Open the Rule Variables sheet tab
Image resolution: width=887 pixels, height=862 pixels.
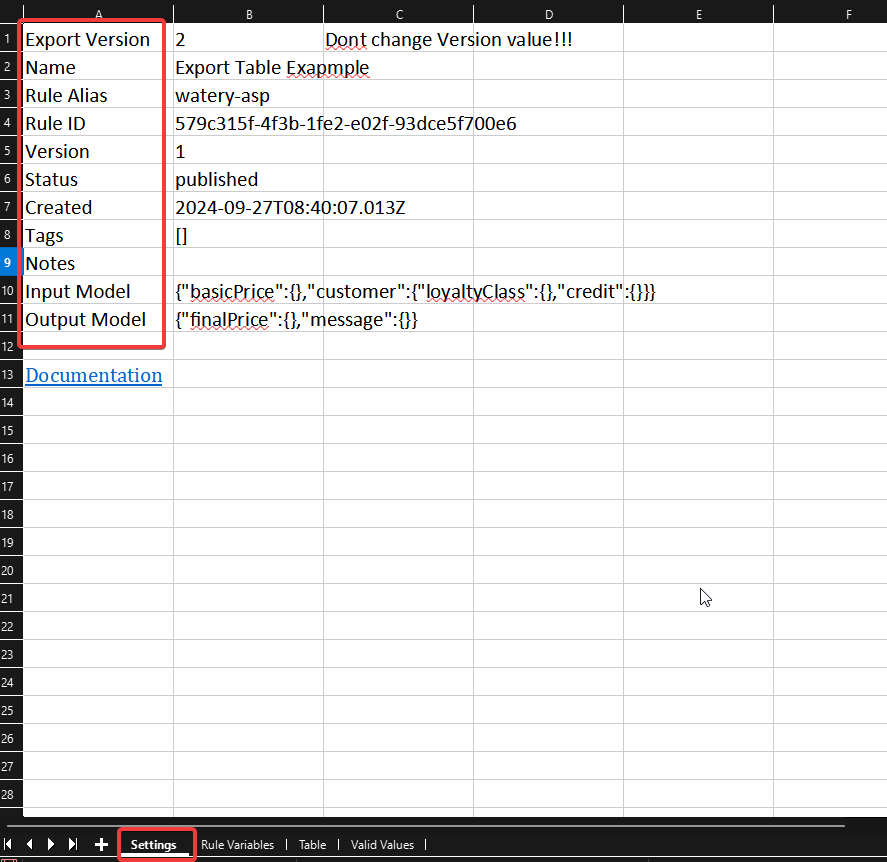(237, 845)
